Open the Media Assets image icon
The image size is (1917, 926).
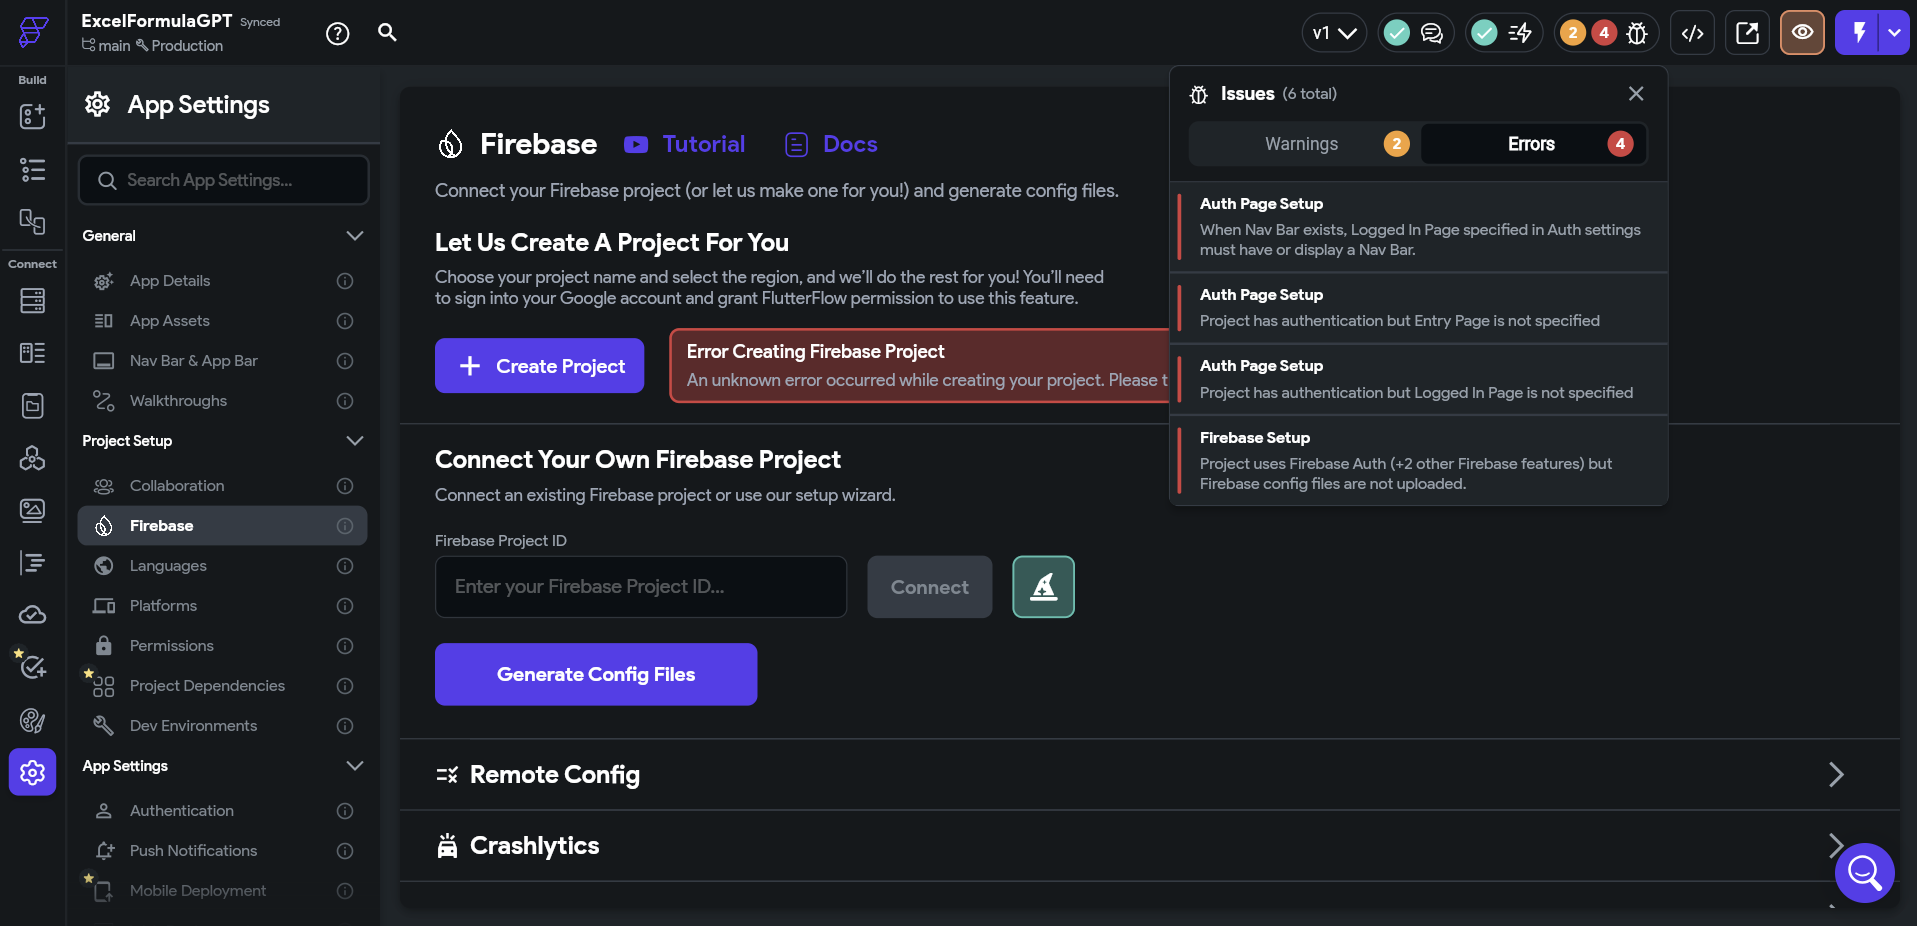pyautogui.click(x=32, y=510)
